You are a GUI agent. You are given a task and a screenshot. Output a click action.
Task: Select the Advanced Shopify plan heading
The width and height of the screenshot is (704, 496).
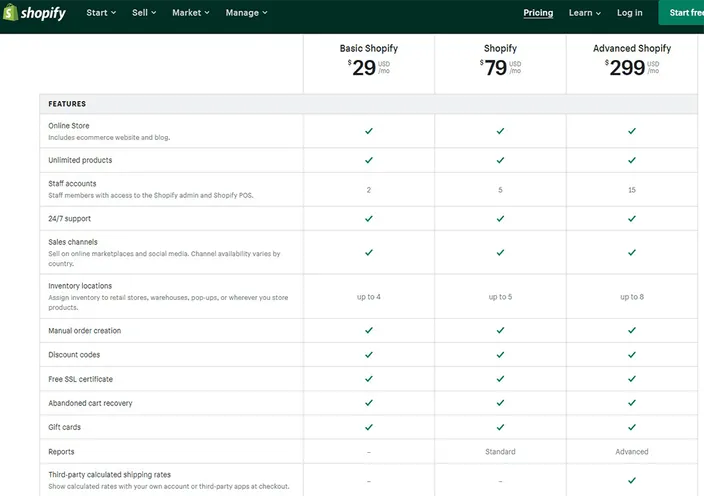632,48
